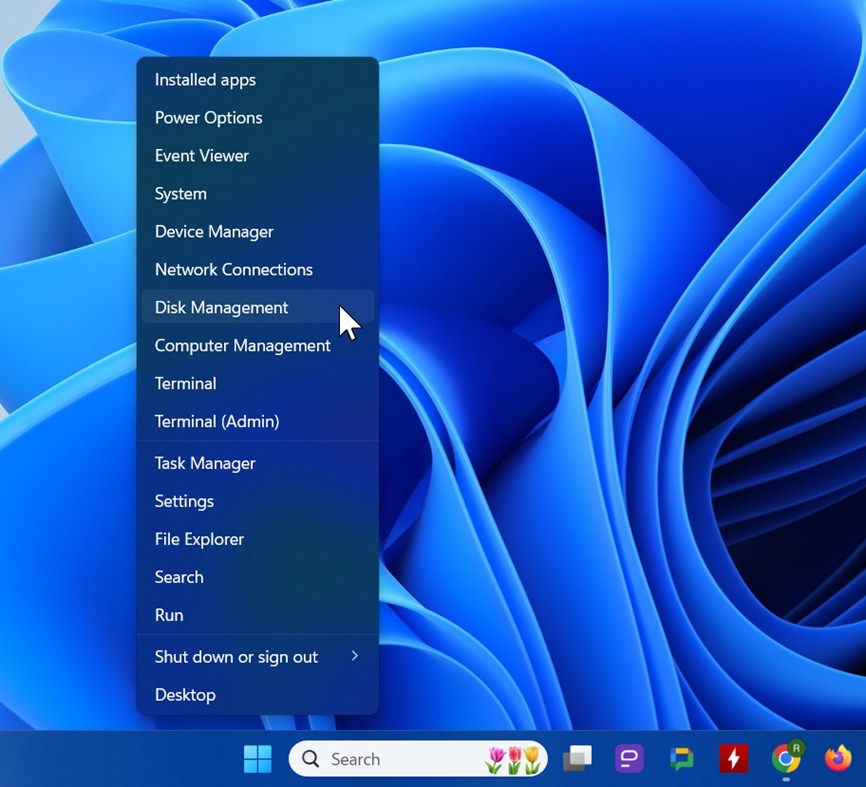Expand Shut down or sign out submenu

257,657
